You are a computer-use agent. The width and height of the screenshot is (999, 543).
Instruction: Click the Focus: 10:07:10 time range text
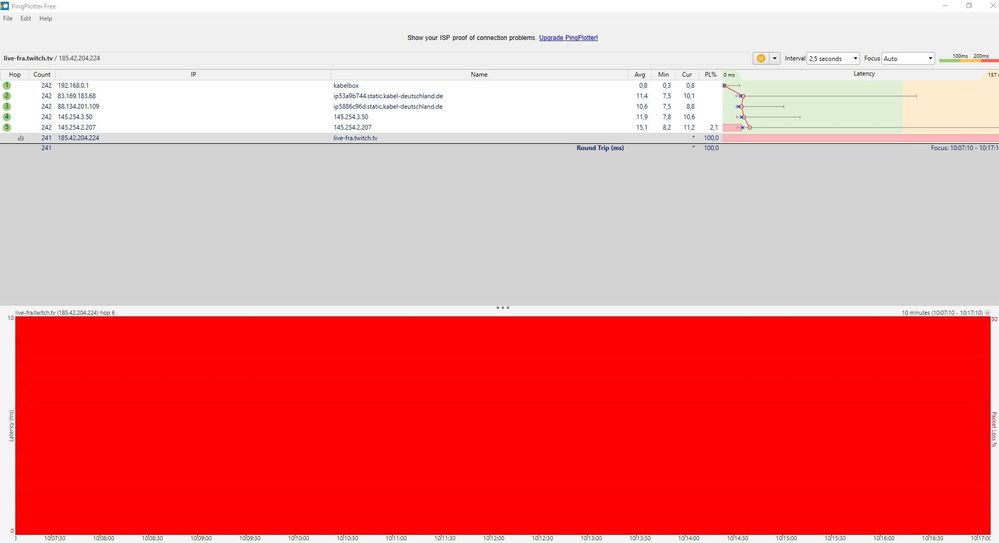pos(965,148)
